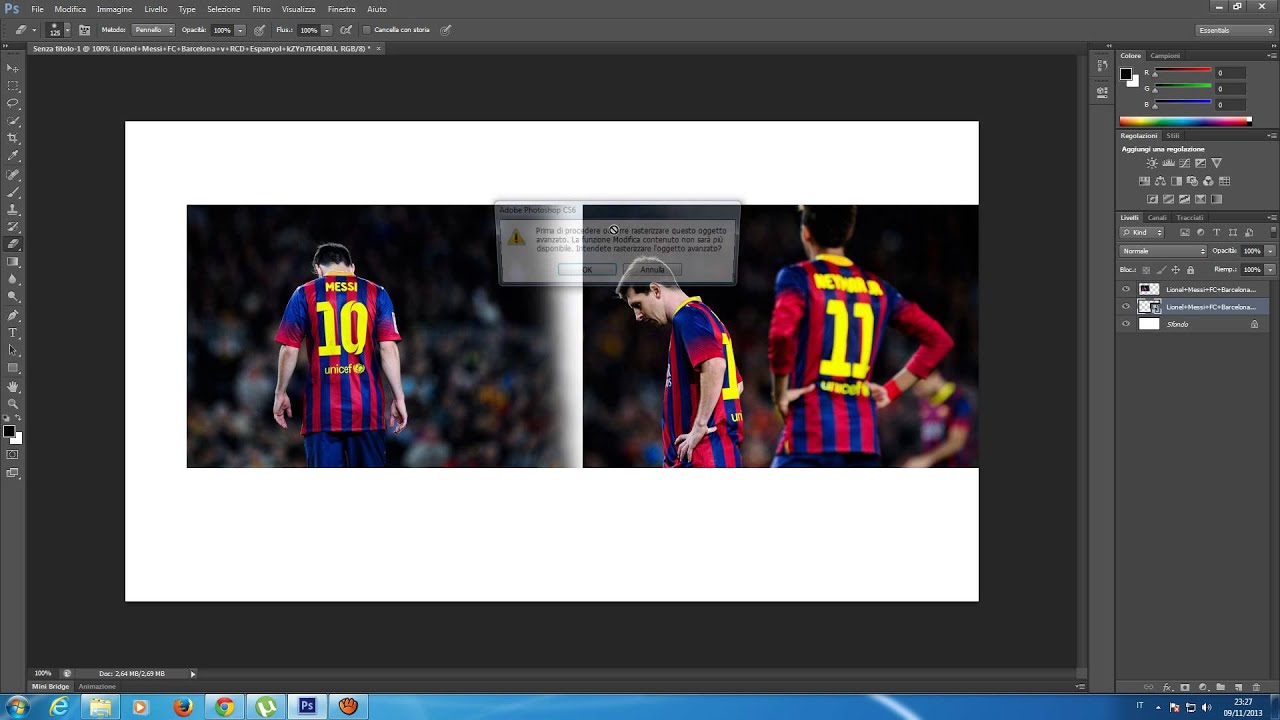Screen dimensions: 1280x720
Task: Open Photoshop from the Windows taskbar
Action: [307, 707]
